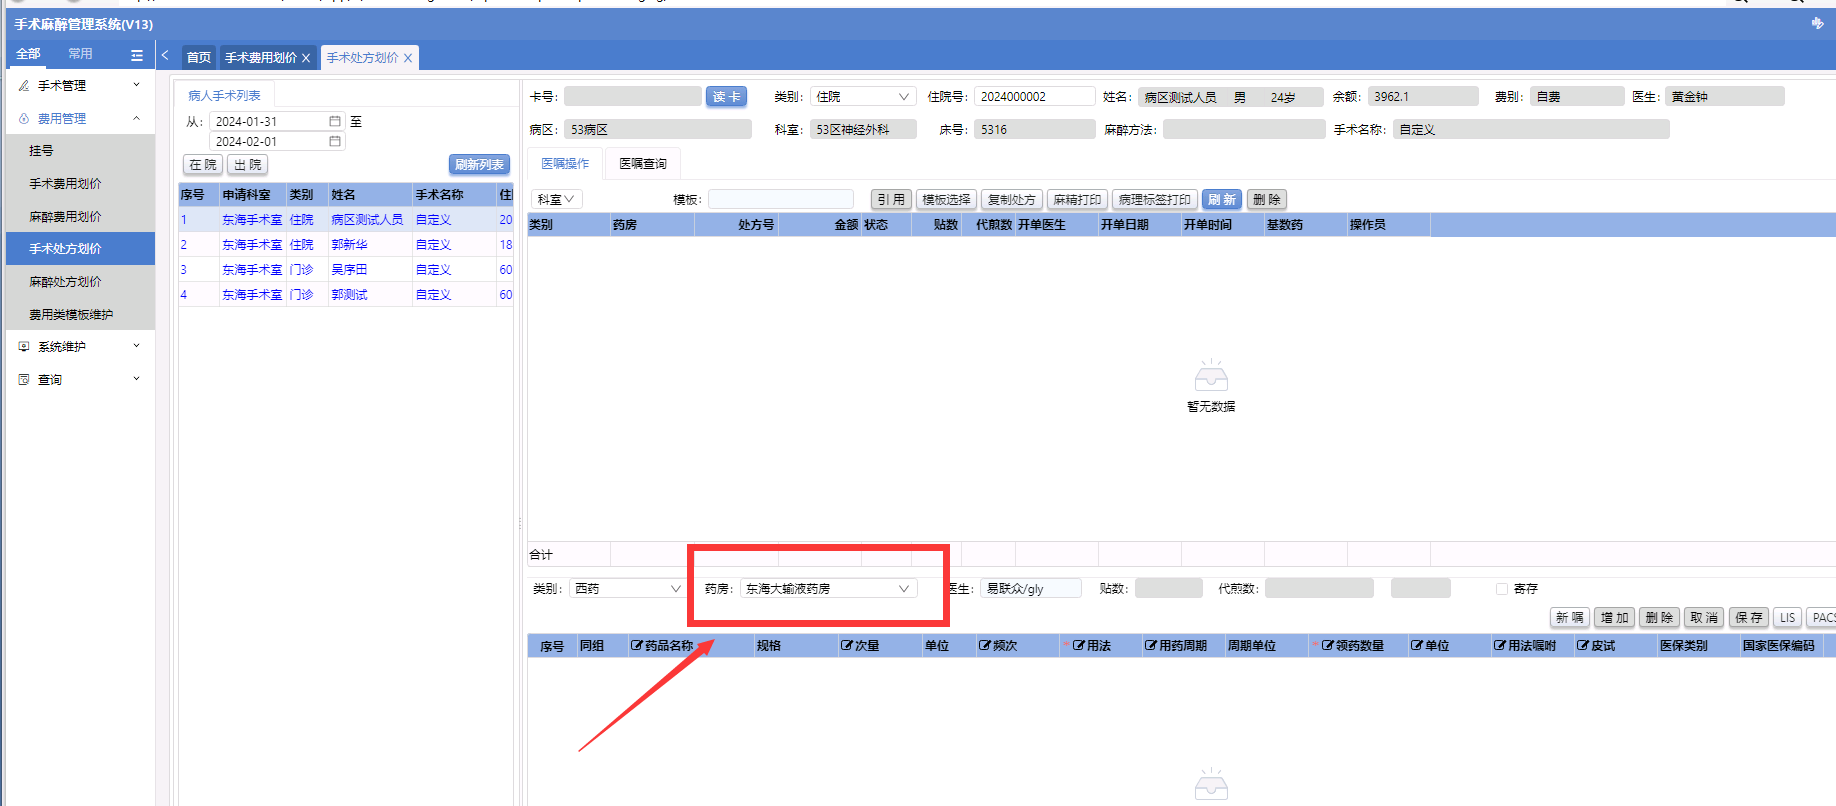Screen dimensions: 1836x806
Task: Click the 系统维护 monitor icon
Action: [x=24, y=347]
